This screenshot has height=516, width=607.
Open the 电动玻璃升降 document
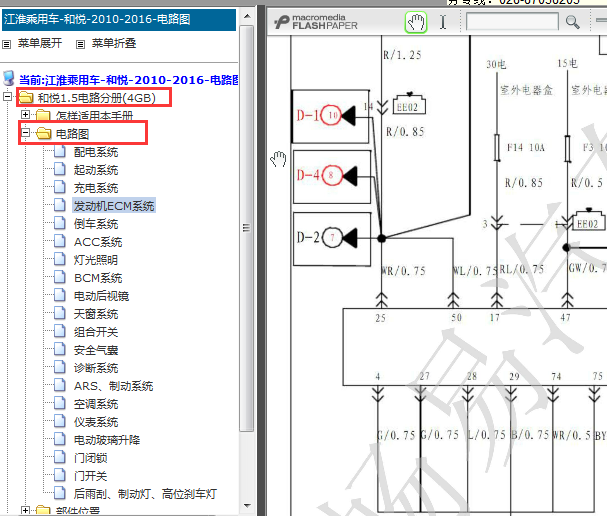(x=107, y=440)
